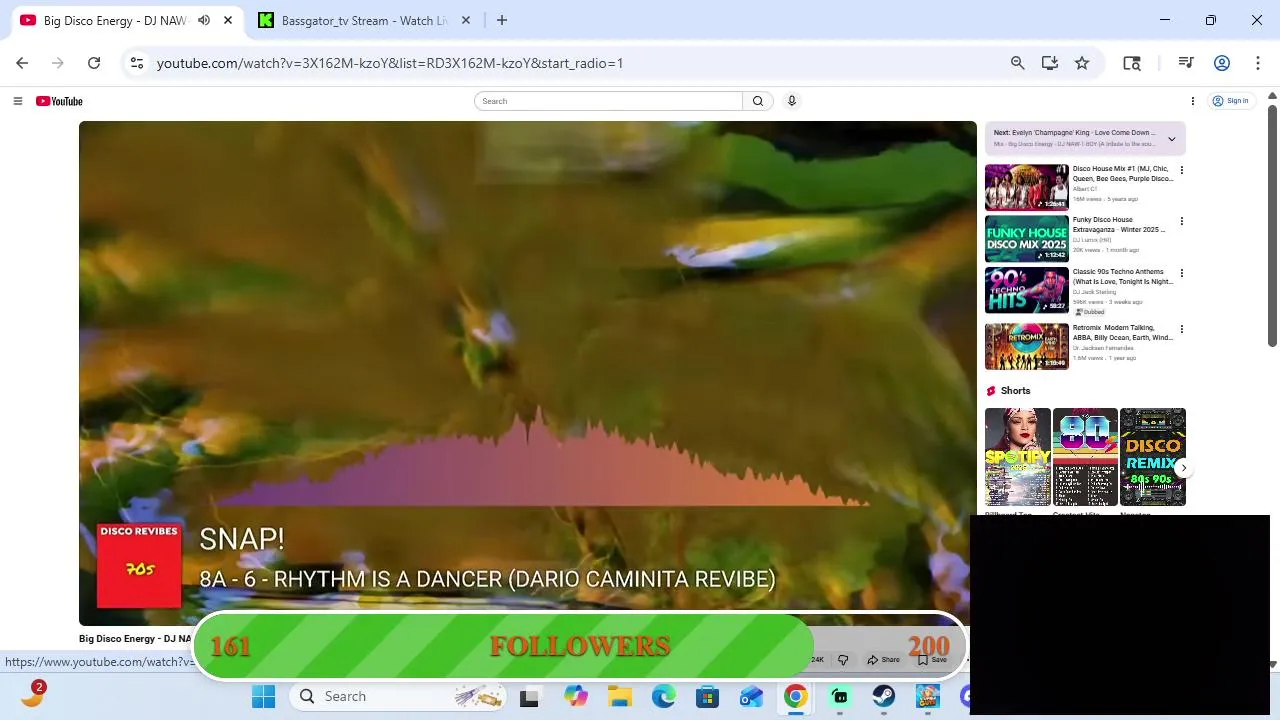Go back to previous page

pos(22,63)
